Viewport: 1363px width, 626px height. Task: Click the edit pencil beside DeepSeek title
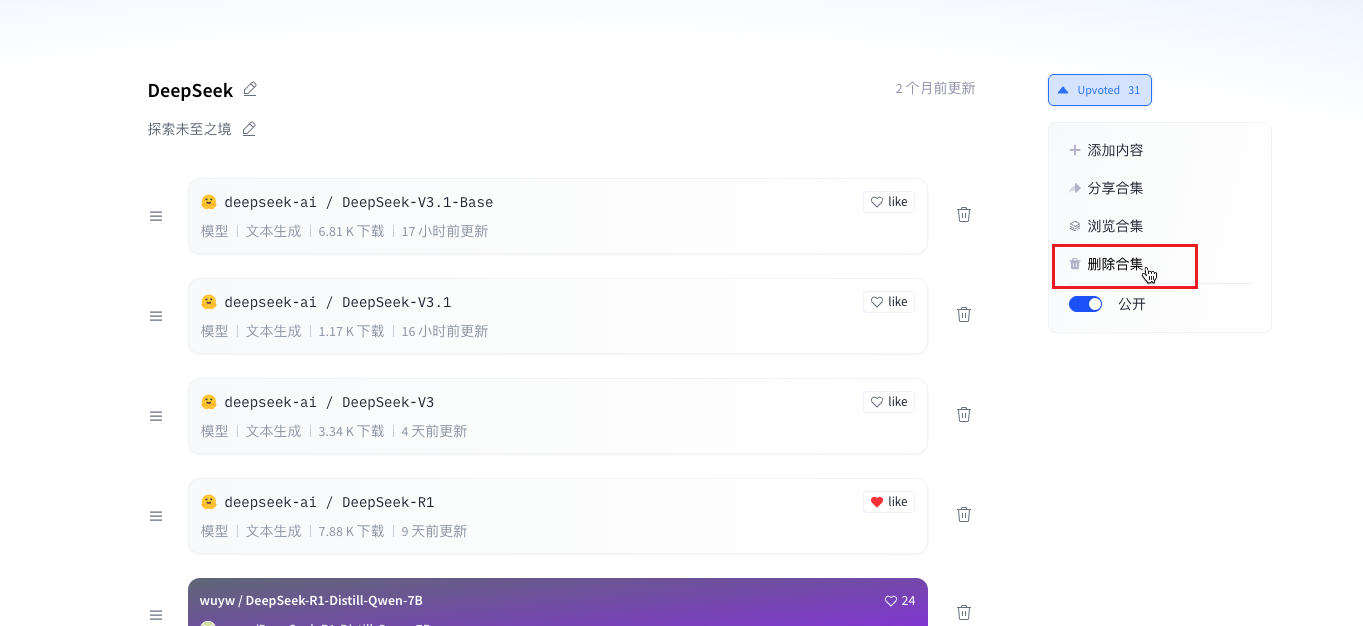tap(250, 89)
